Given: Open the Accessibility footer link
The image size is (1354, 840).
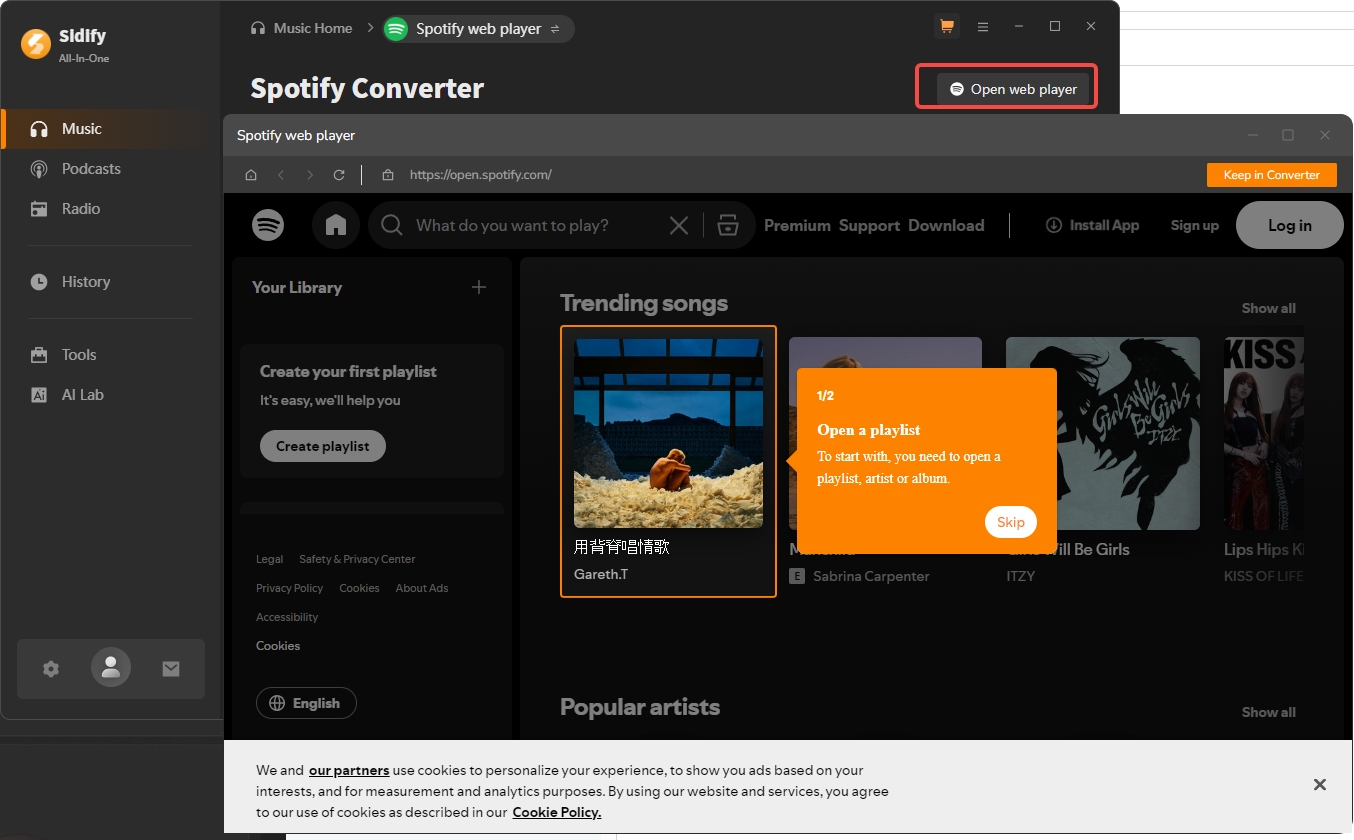Looking at the screenshot, I should click(x=287, y=617).
